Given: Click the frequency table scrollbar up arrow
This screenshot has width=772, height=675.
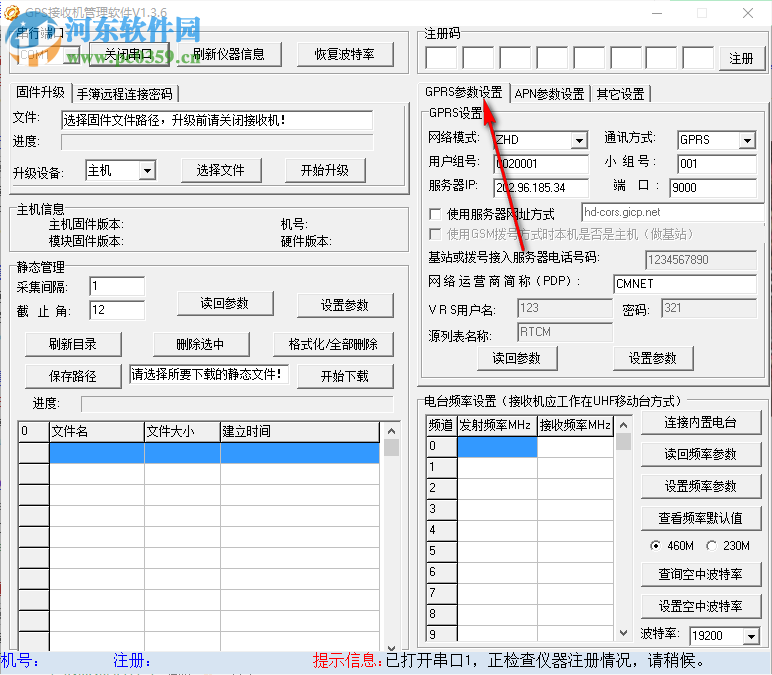Looking at the screenshot, I should [623, 425].
